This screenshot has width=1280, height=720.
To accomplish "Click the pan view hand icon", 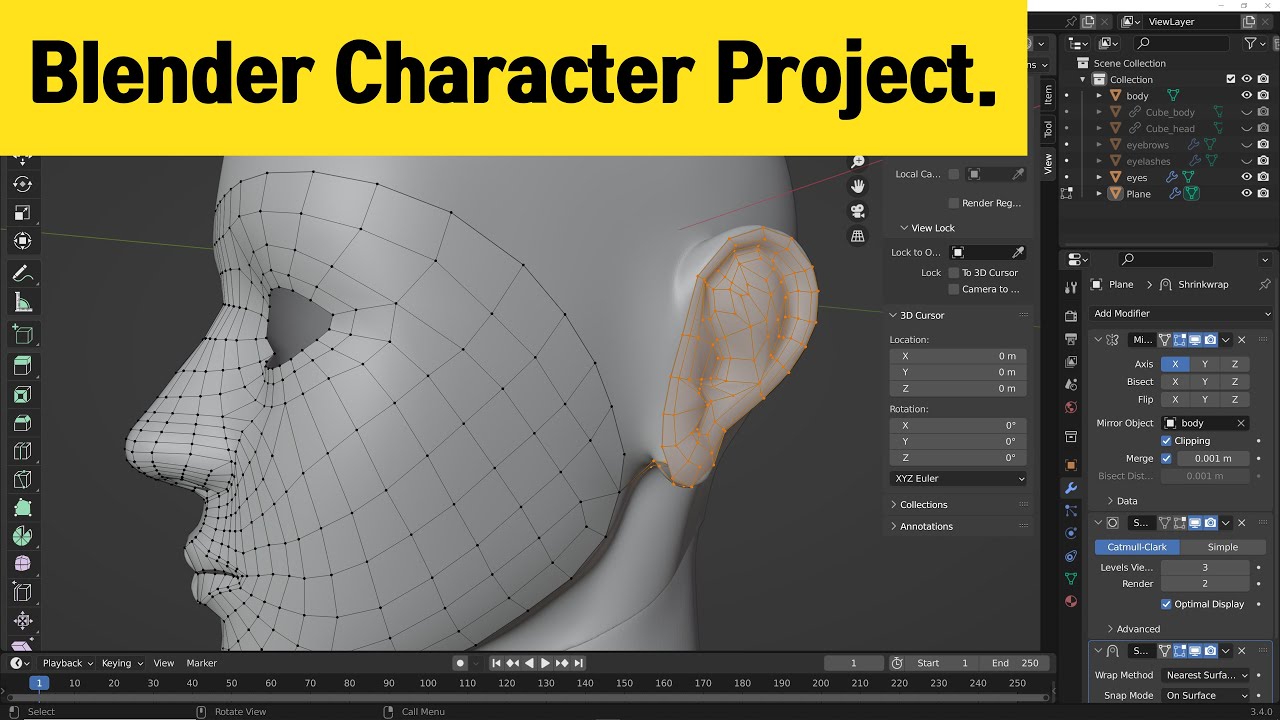I will point(857,186).
